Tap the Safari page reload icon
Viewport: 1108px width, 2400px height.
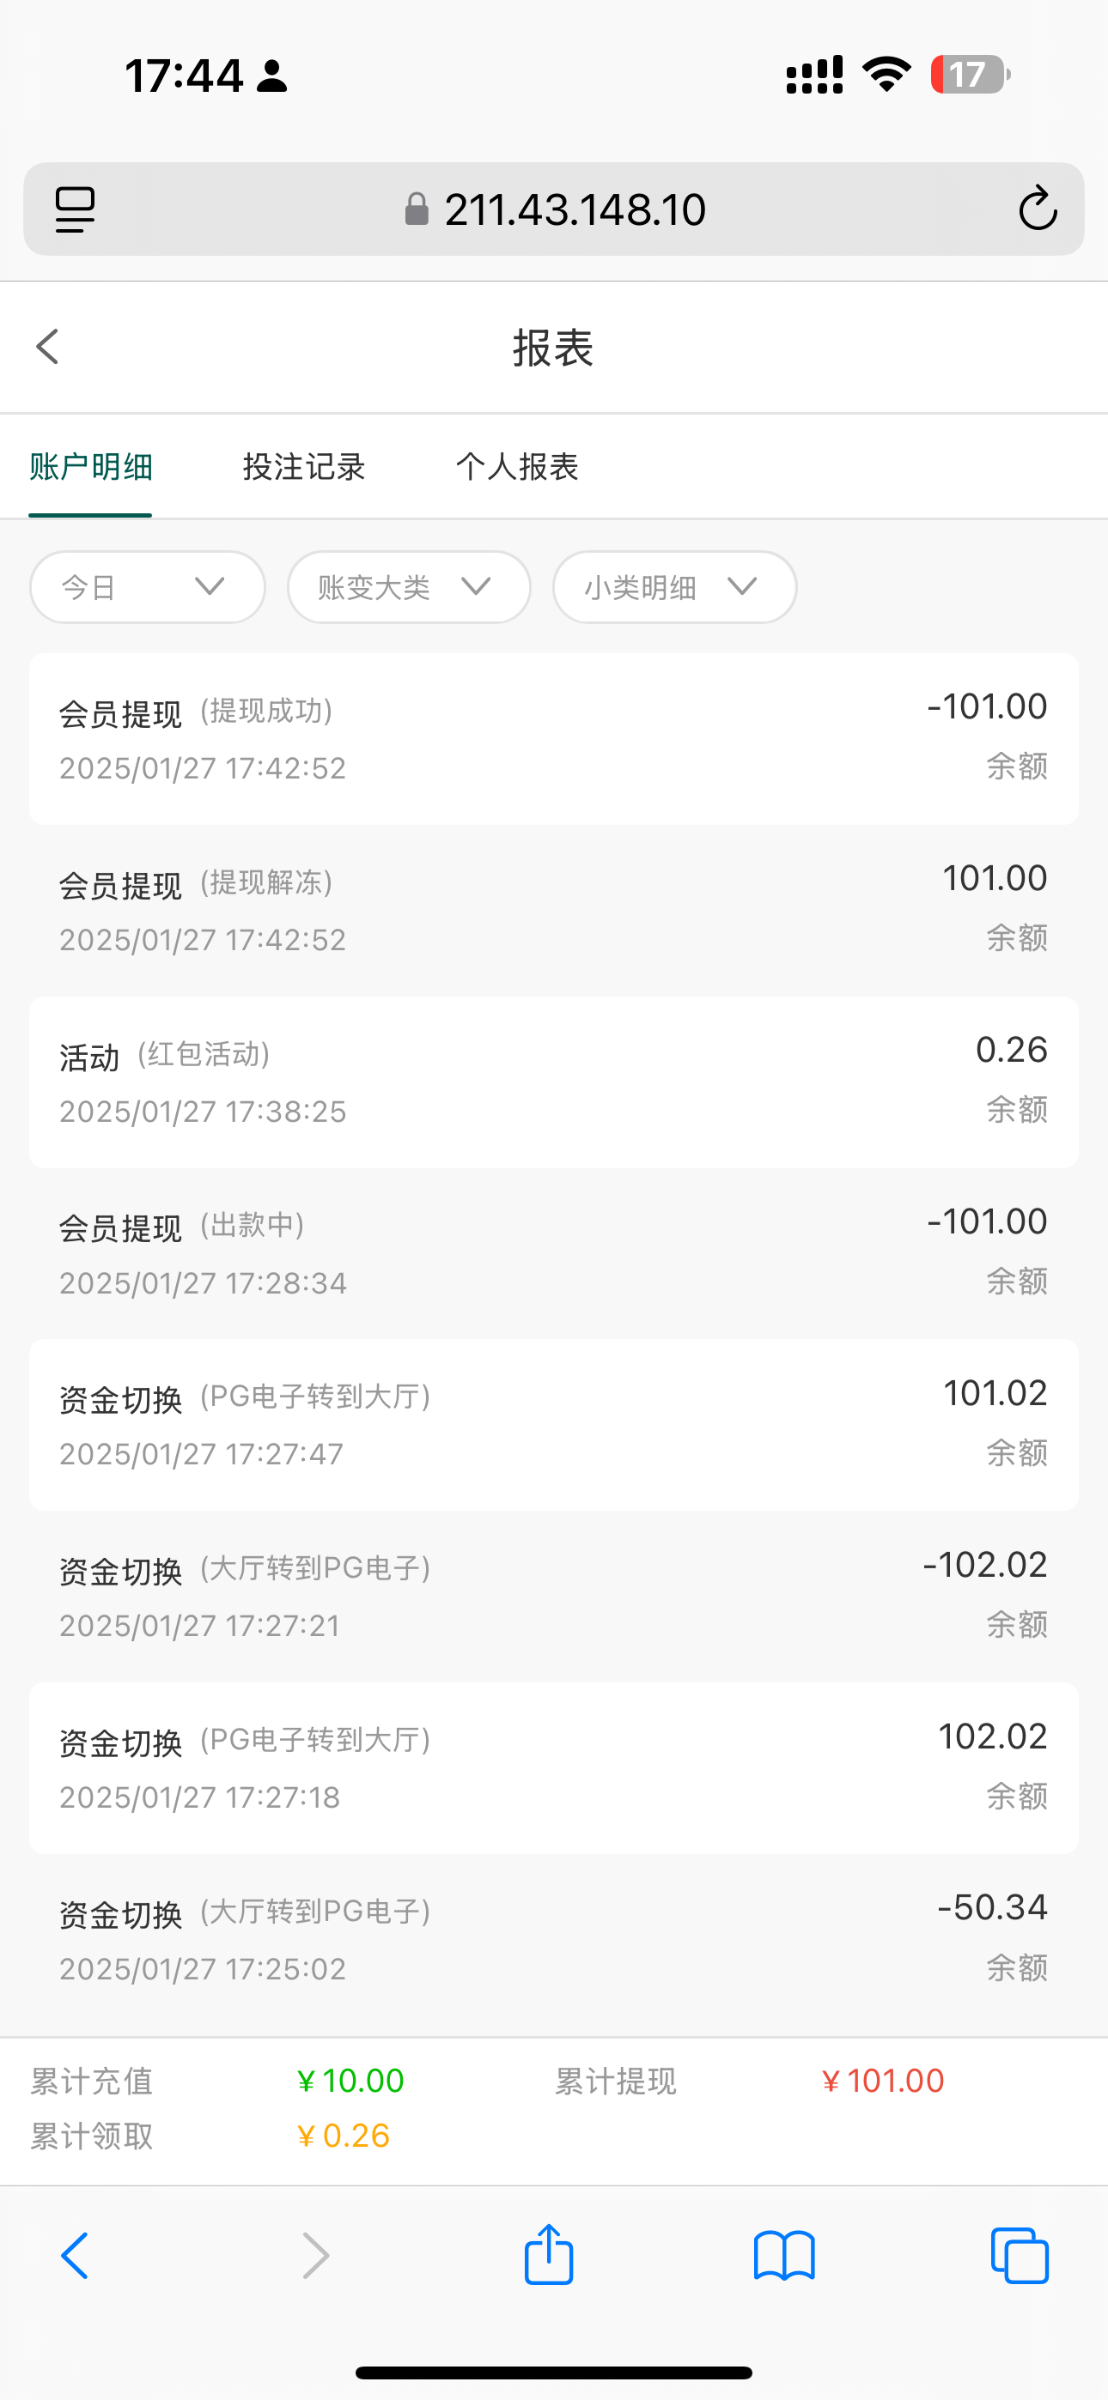point(1037,209)
